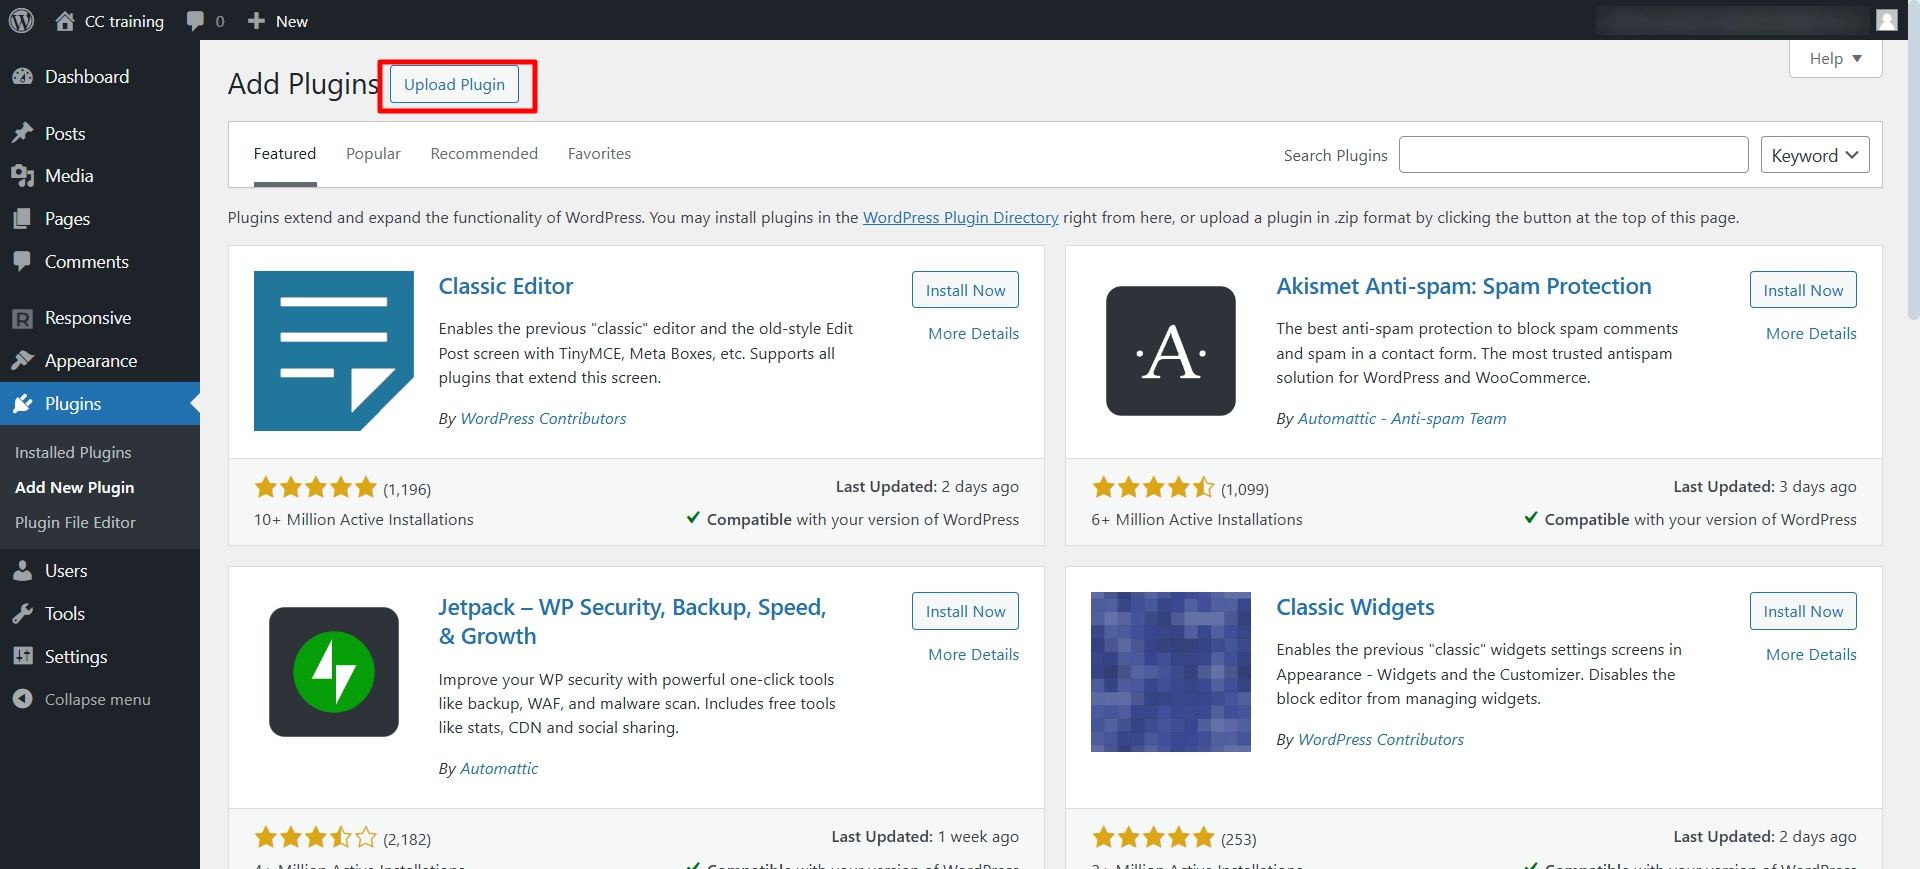Click the Jetpack plugin title link
The image size is (1920, 869).
click(632, 621)
